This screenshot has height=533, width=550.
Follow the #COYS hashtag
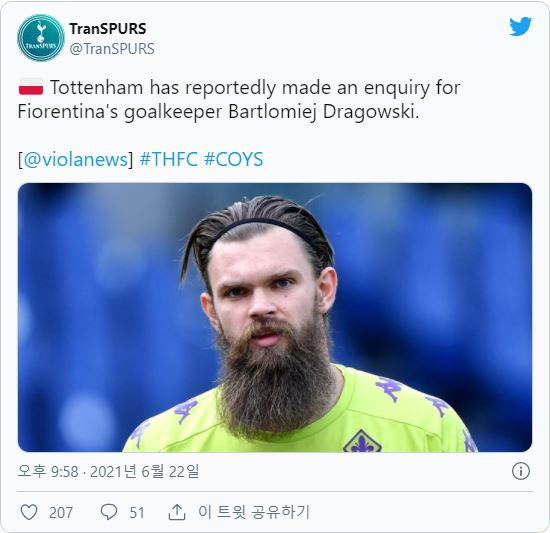coord(233,159)
